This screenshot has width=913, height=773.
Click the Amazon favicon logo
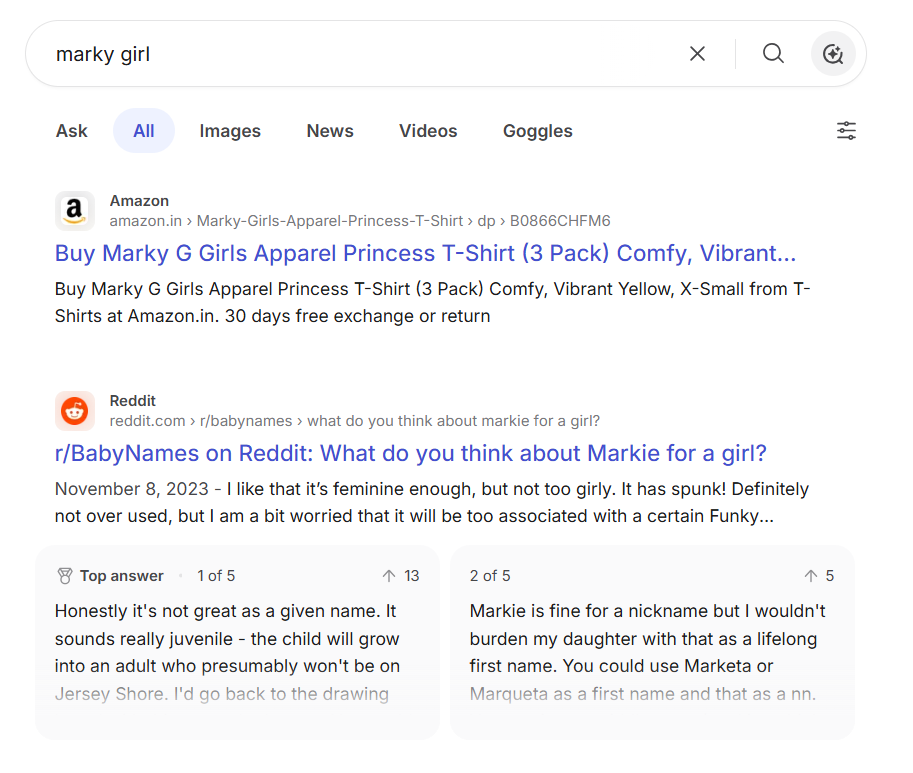tap(75, 211)
